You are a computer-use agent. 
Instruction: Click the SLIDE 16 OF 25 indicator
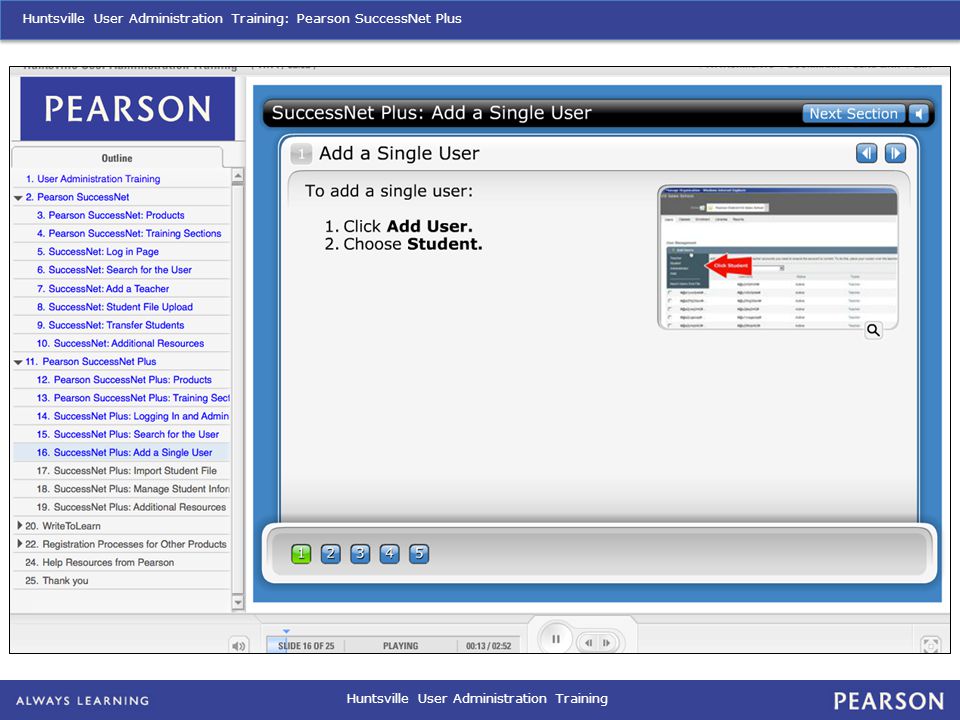pos(306,646)
